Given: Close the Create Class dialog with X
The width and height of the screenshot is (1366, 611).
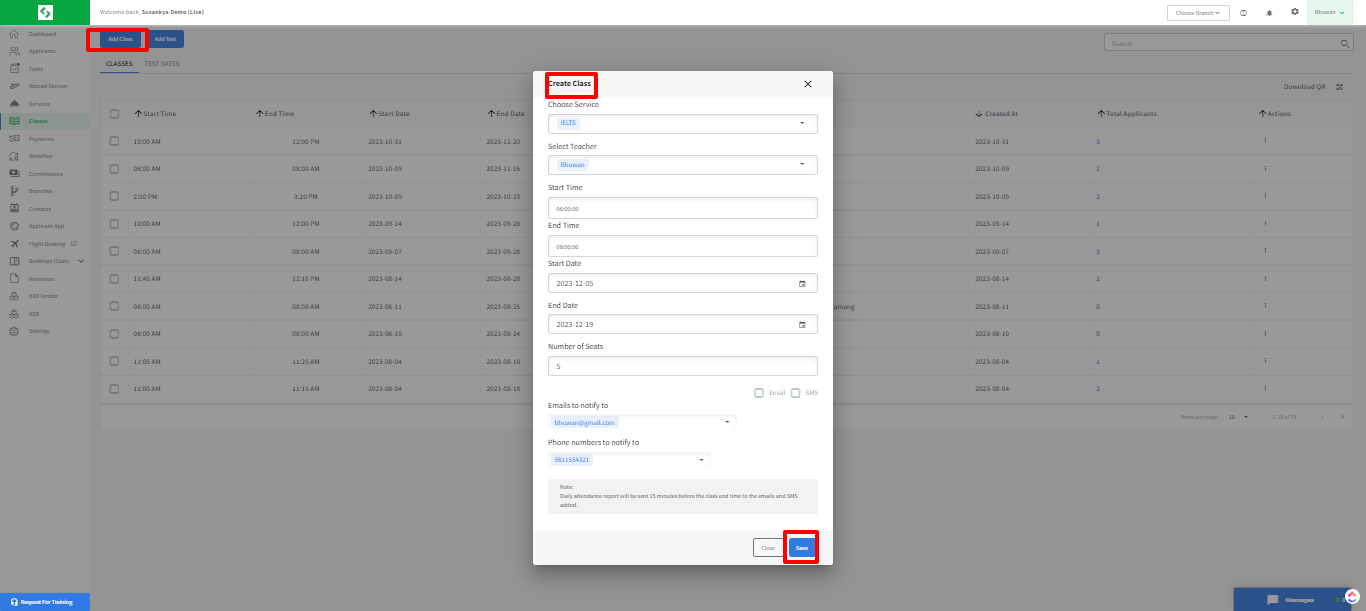Looking at the screenshot, I should pyautogui.click(x=808, y=84).
